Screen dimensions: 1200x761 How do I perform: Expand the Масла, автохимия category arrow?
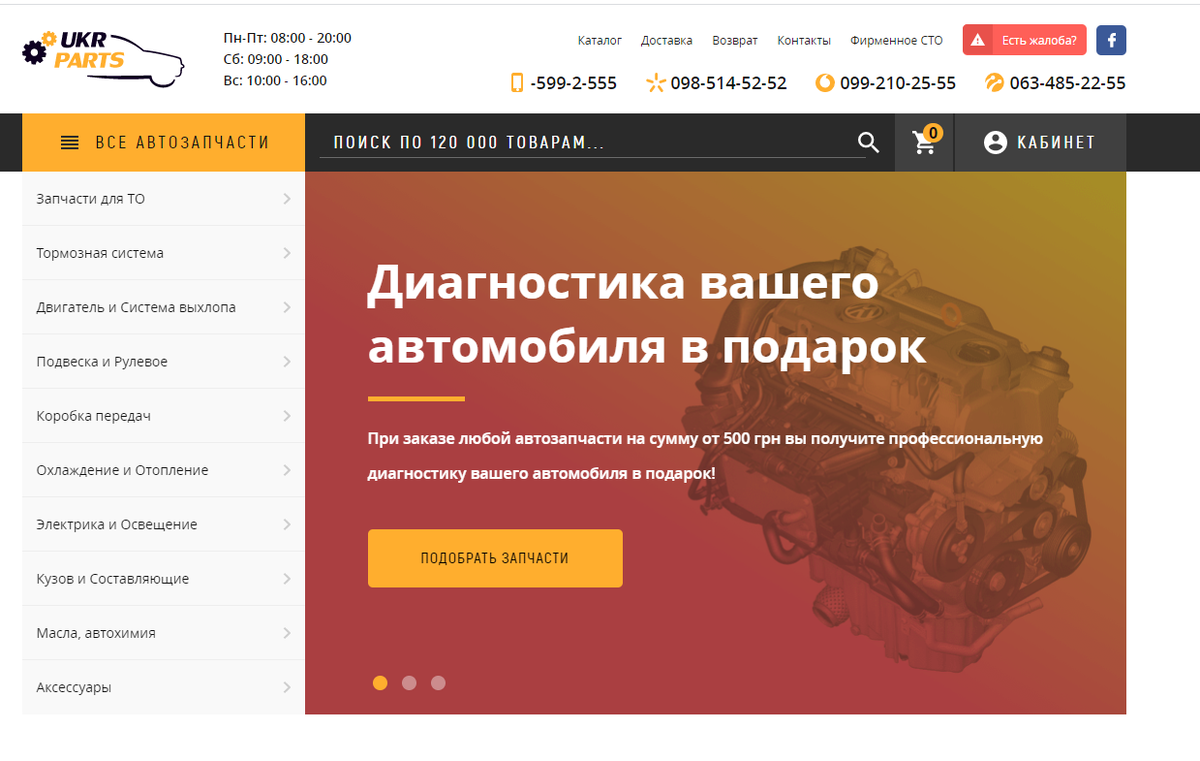tap(287, 633)
